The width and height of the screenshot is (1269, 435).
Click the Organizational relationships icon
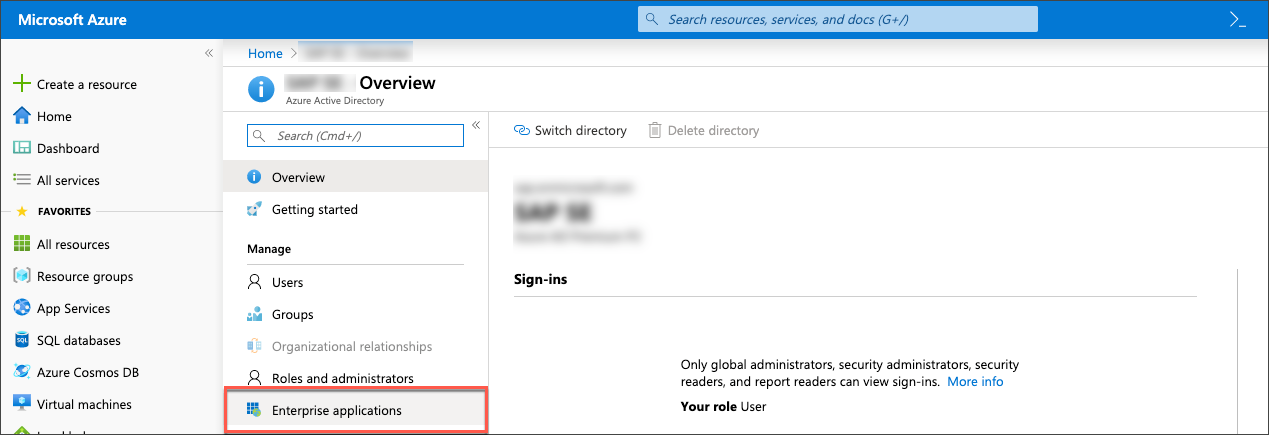click(254, 346)
